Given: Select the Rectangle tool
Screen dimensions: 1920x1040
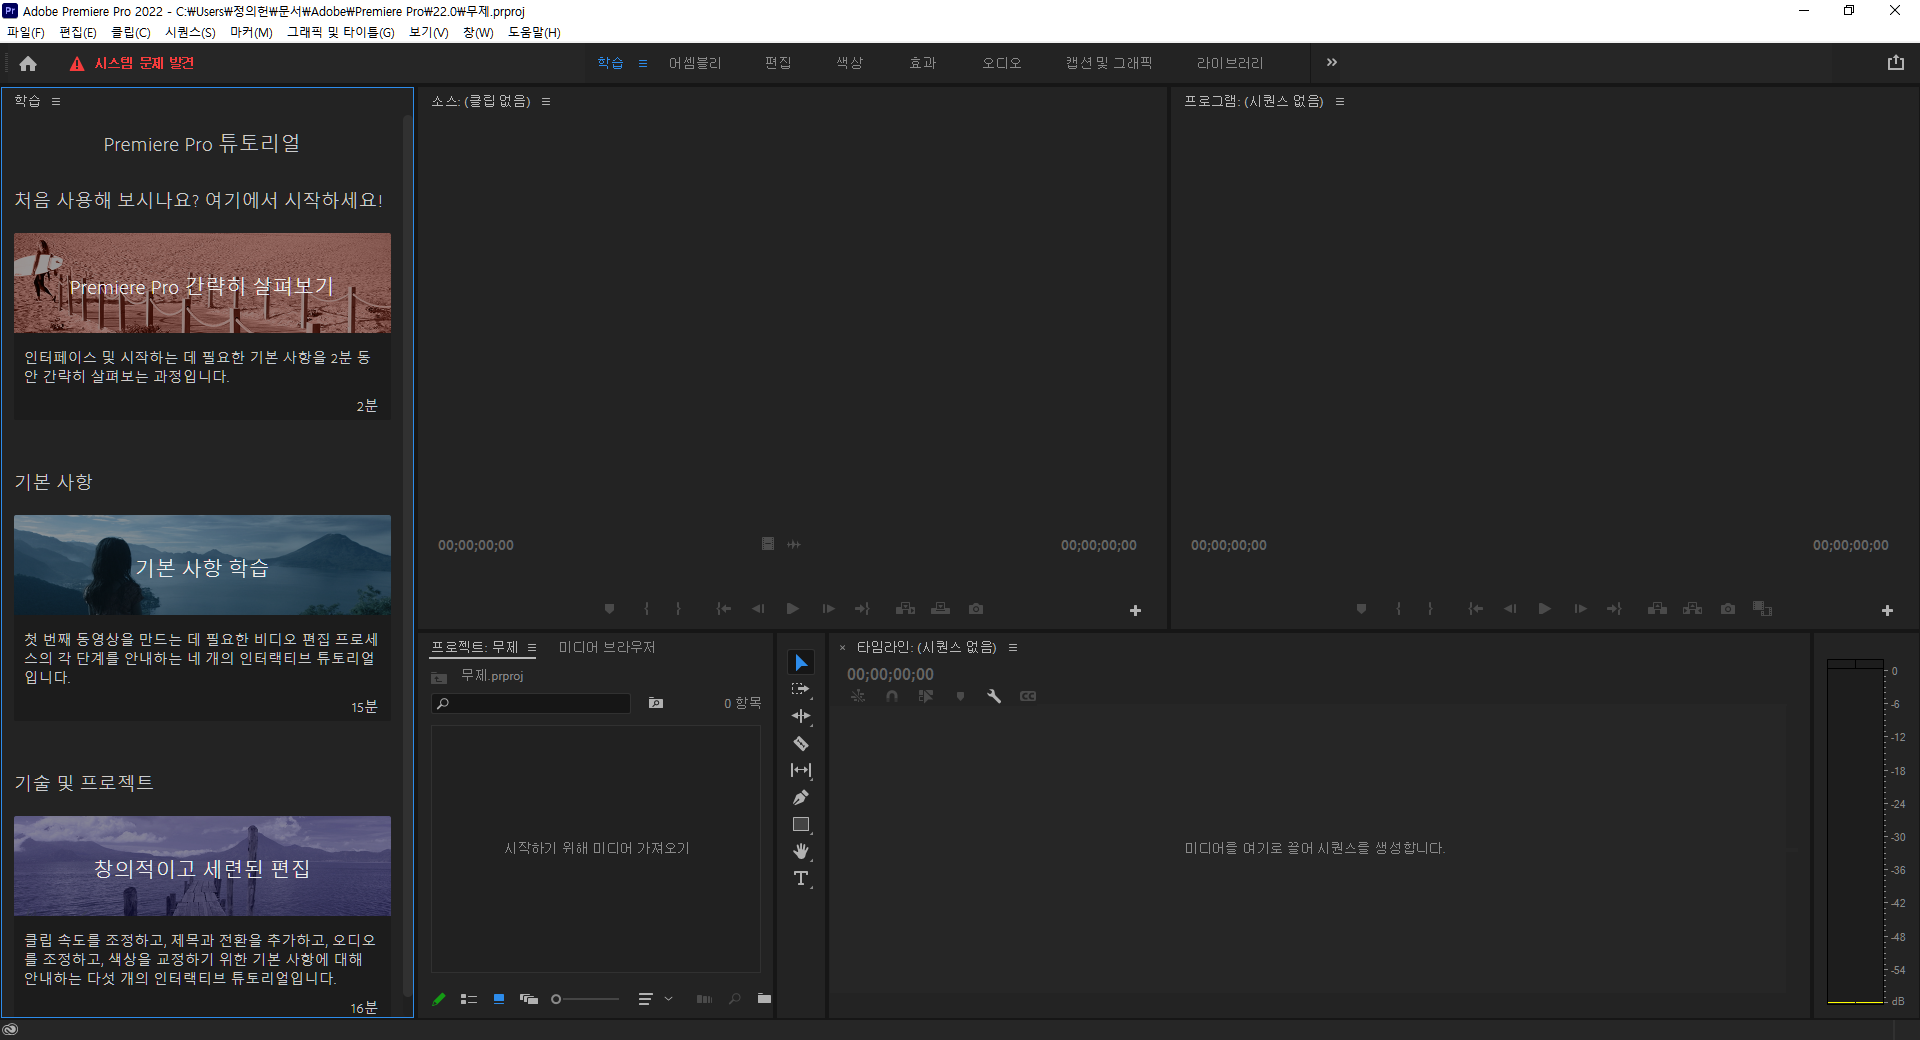Looking at the screenshot, I should click(x=801, y=825).
